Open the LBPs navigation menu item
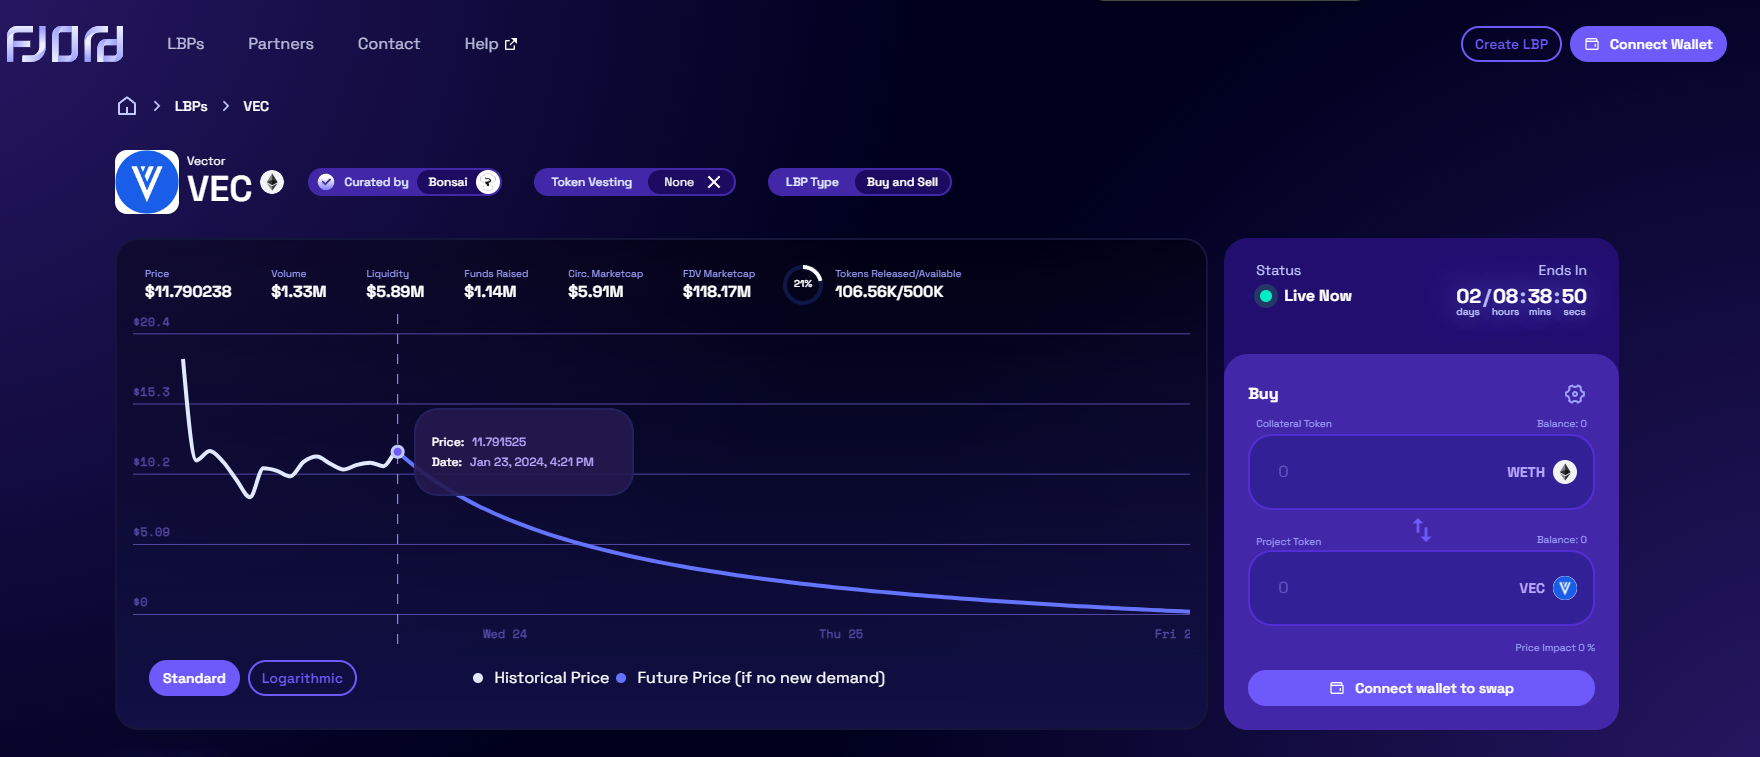The height and width of the screenshot is (757, 1760). pos(185,44)
